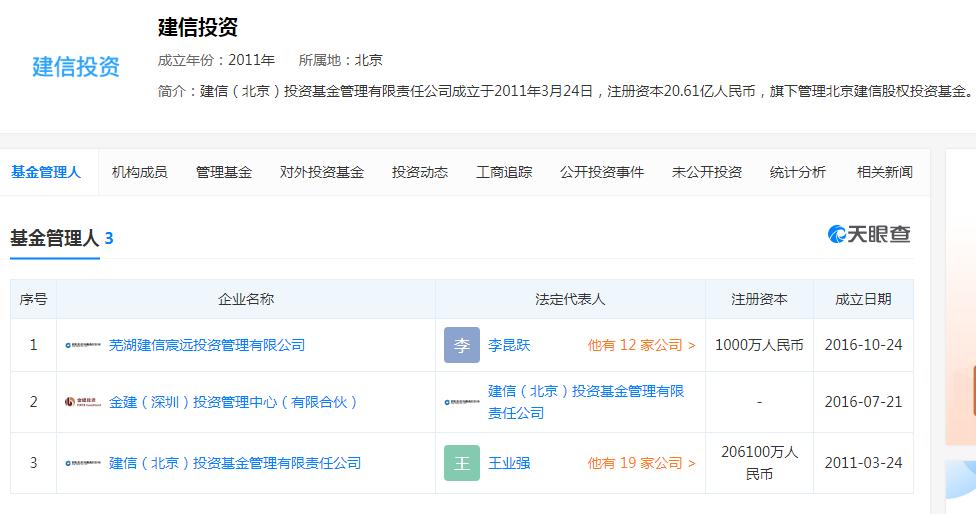Select the 1000万人民币 capital cell
The image size is (976, 514).
tap(759, 345)
